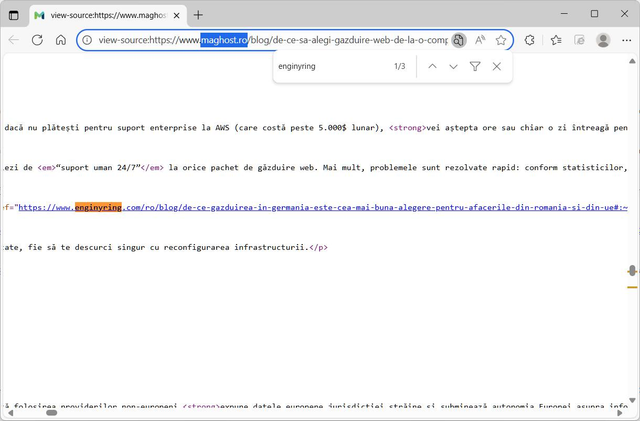Click the highlighted enginyring match
640x421 pixels.
(98, 207)
